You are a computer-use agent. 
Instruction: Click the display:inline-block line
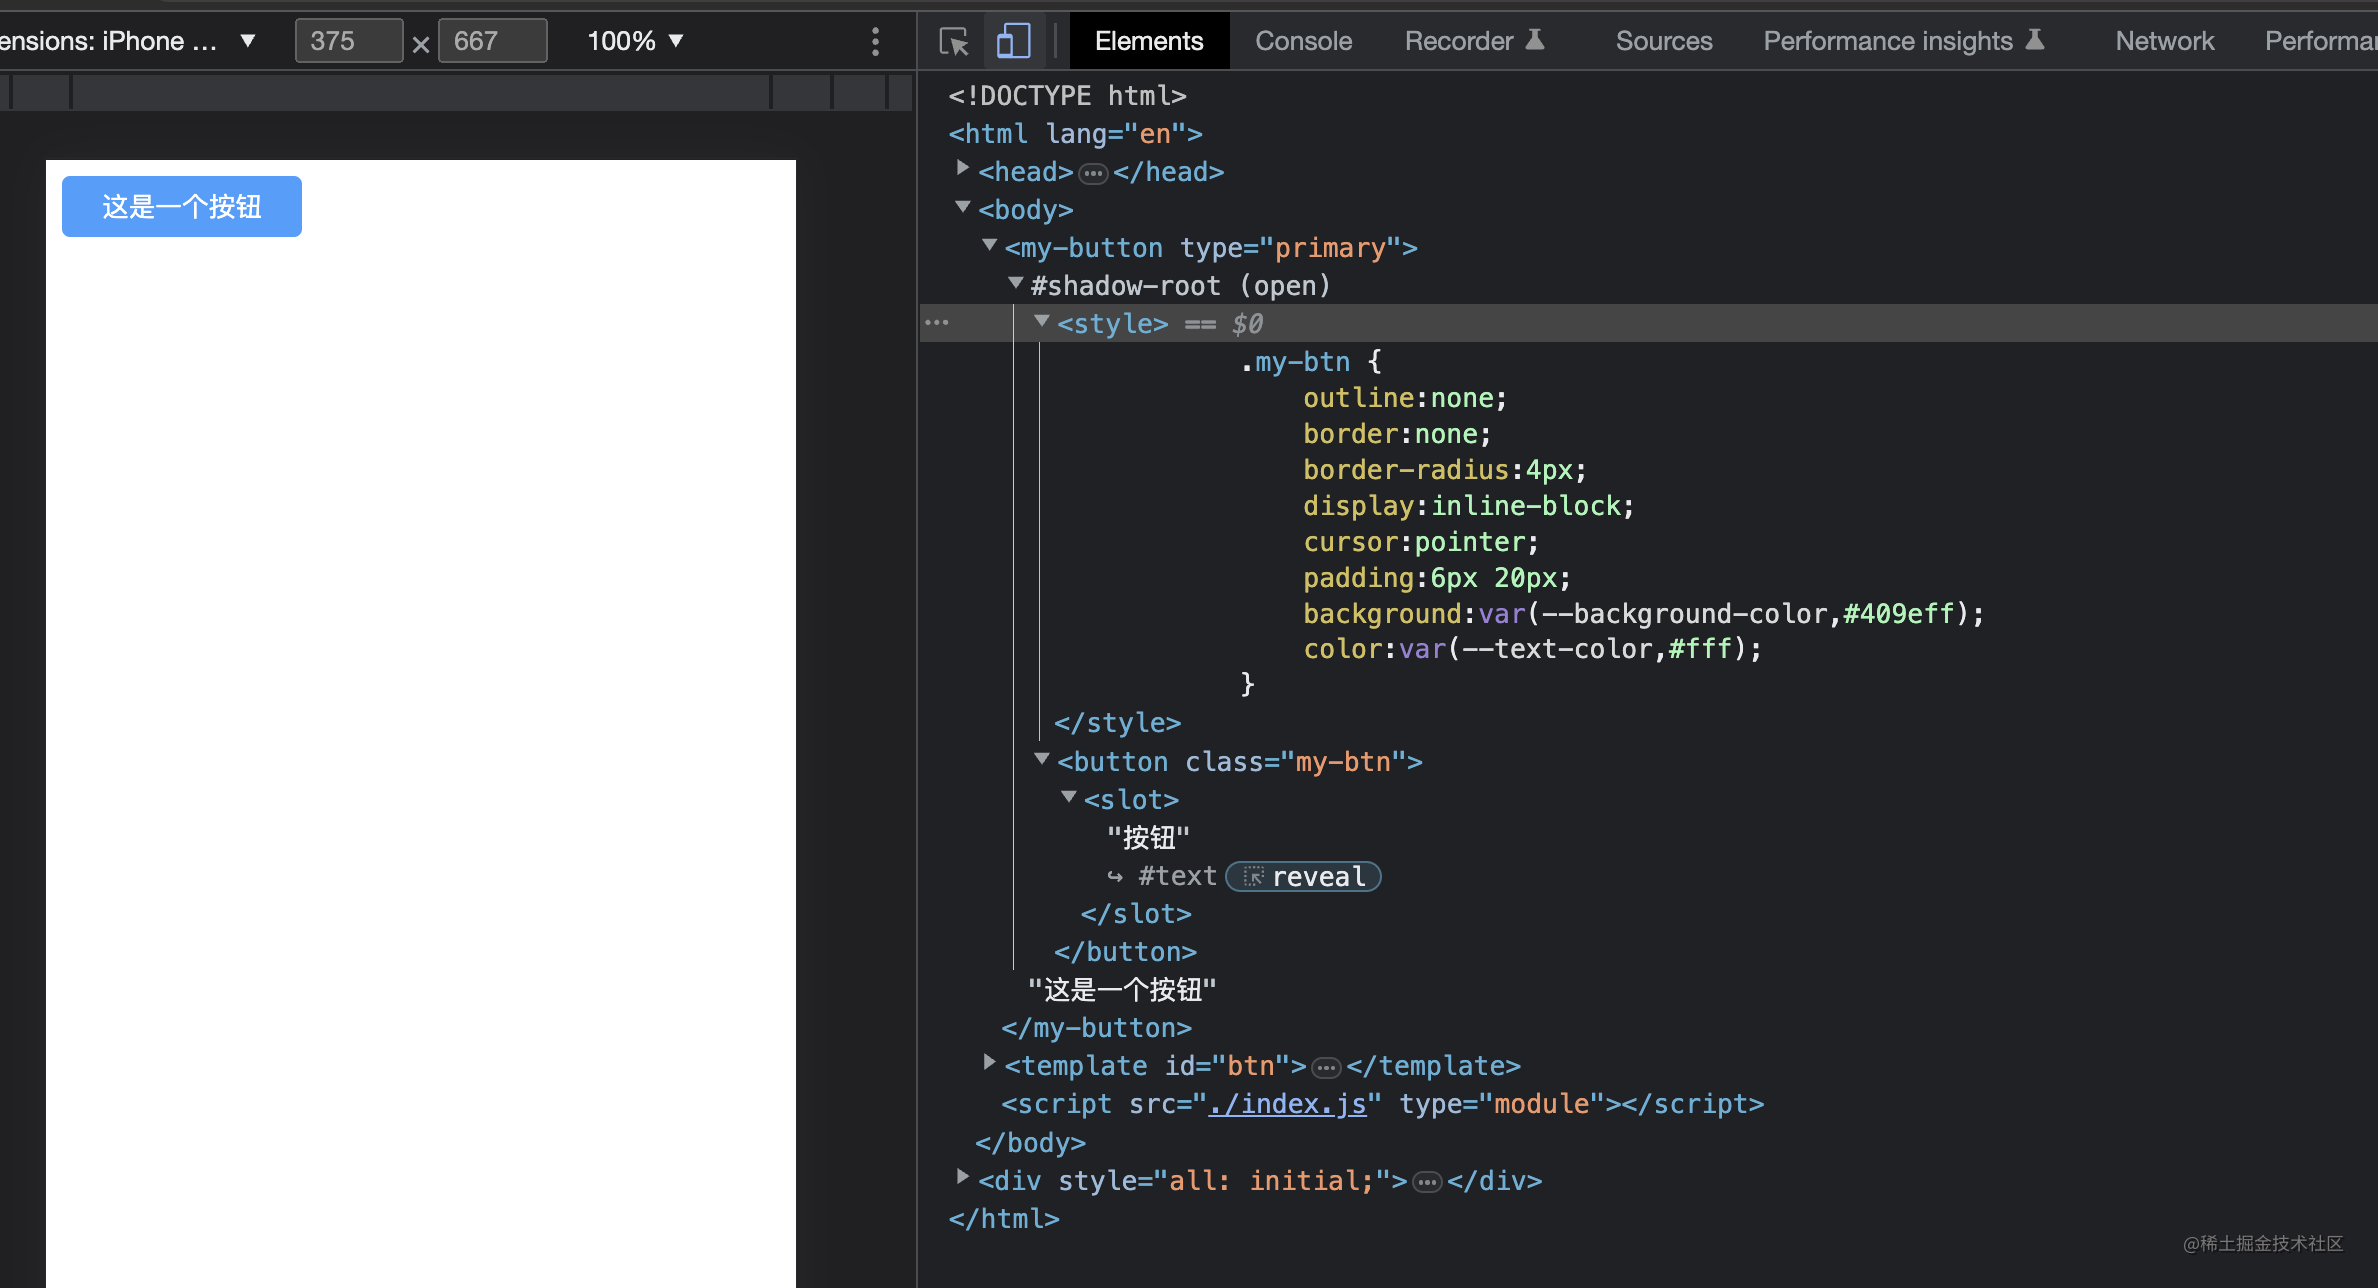pos(1468,506)
